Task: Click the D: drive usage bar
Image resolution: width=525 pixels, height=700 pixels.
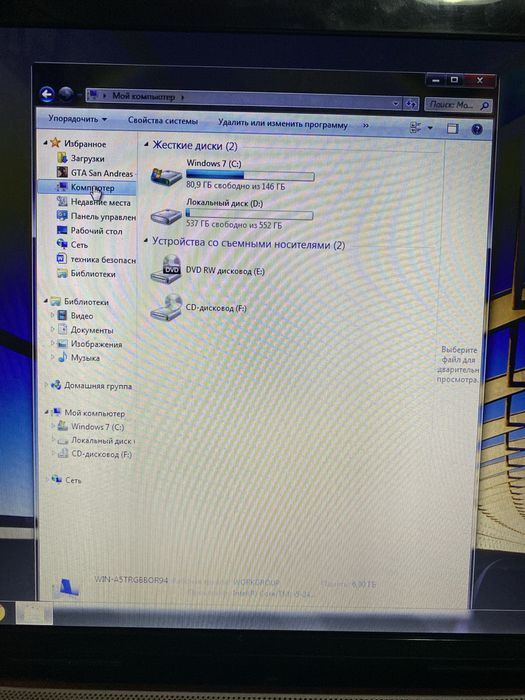Action: (249, 215)
